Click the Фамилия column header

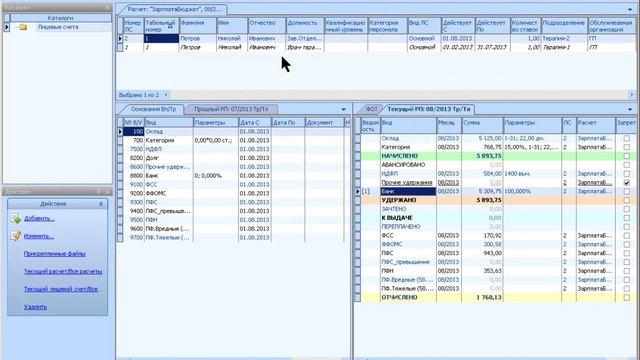198,26
